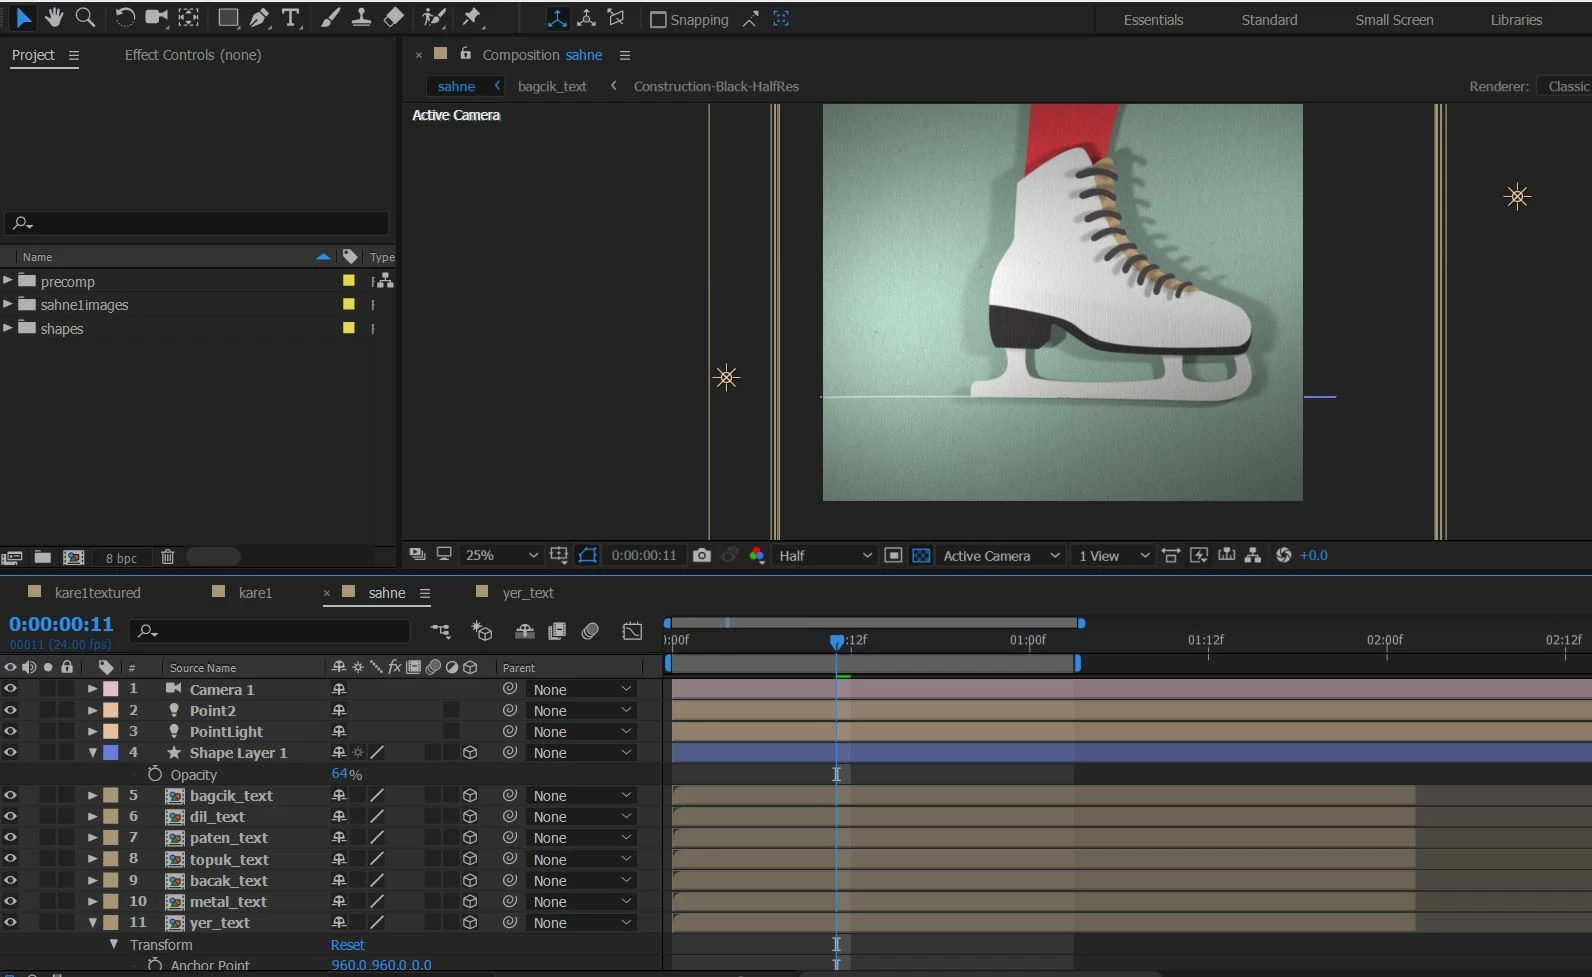This screenshot has width=1592, height=977.
Task: Click the label color swatch of Shape Layer 1
Action: [x=111, y=753]
